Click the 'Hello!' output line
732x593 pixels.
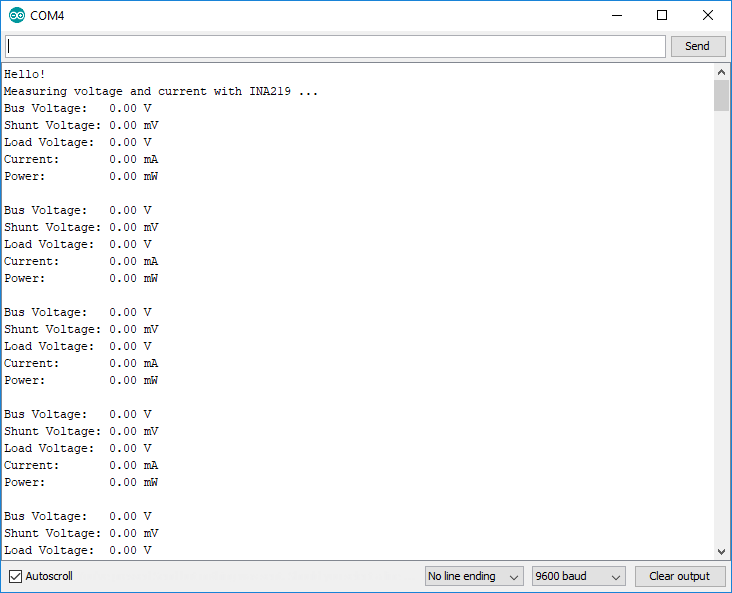25,74
